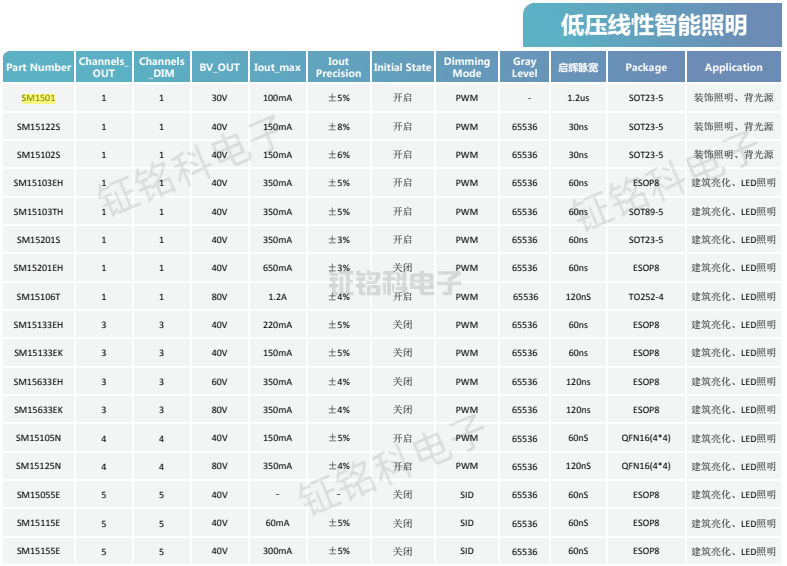Click 装饰照明、背光源 application in SM1501 row
Screen dimensions: 787x566
(733, 98)
